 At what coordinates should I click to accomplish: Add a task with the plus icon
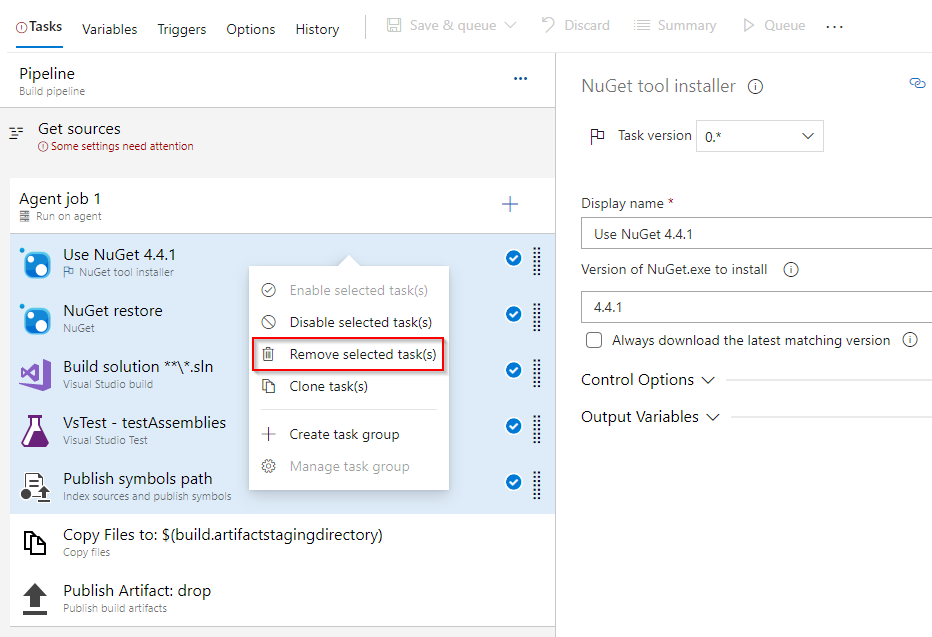(x=510, y=204)
